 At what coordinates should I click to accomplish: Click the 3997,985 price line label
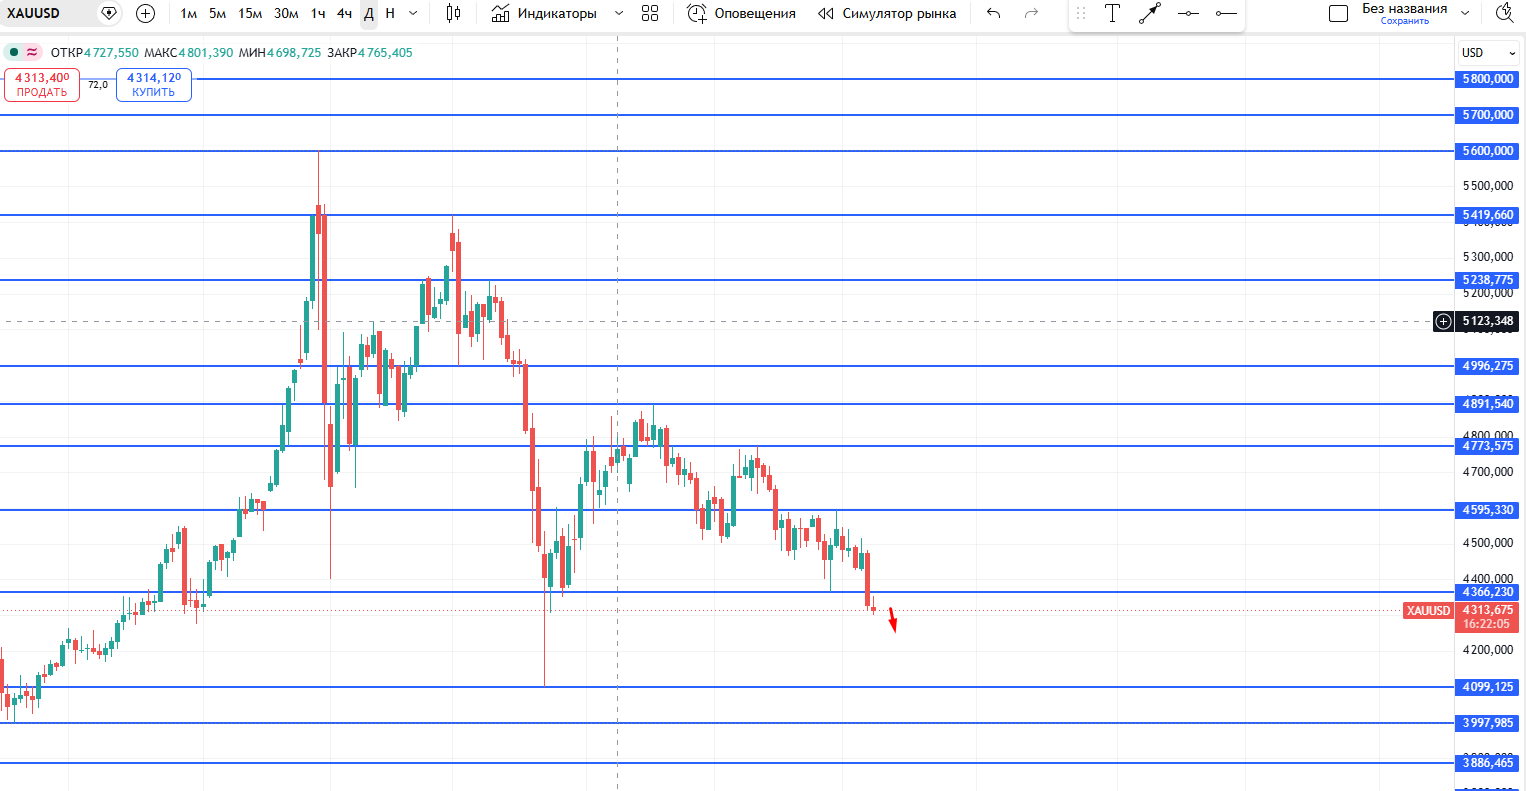(x=1487, y=723)
